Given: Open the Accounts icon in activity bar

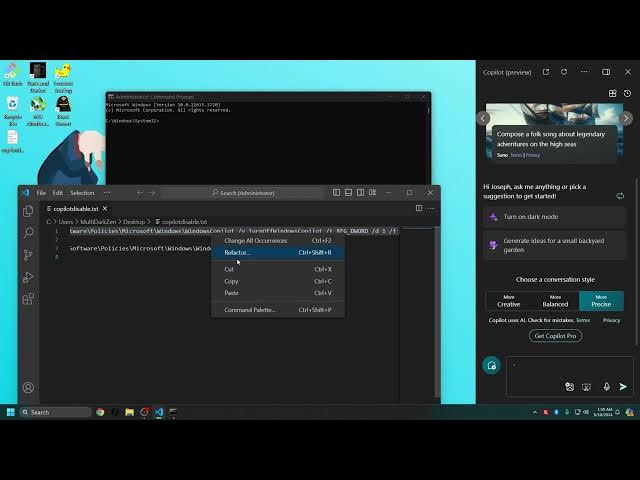Looking at the screenshot, I should [x=28, y=387].
